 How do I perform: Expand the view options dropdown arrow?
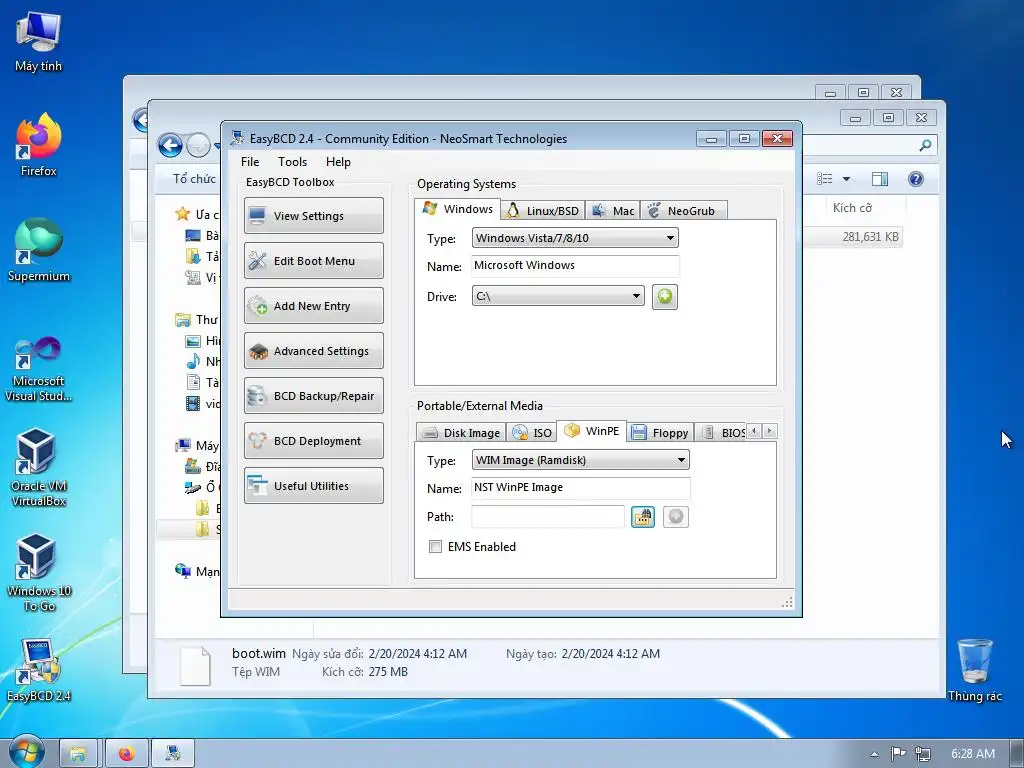click(846, 179)
